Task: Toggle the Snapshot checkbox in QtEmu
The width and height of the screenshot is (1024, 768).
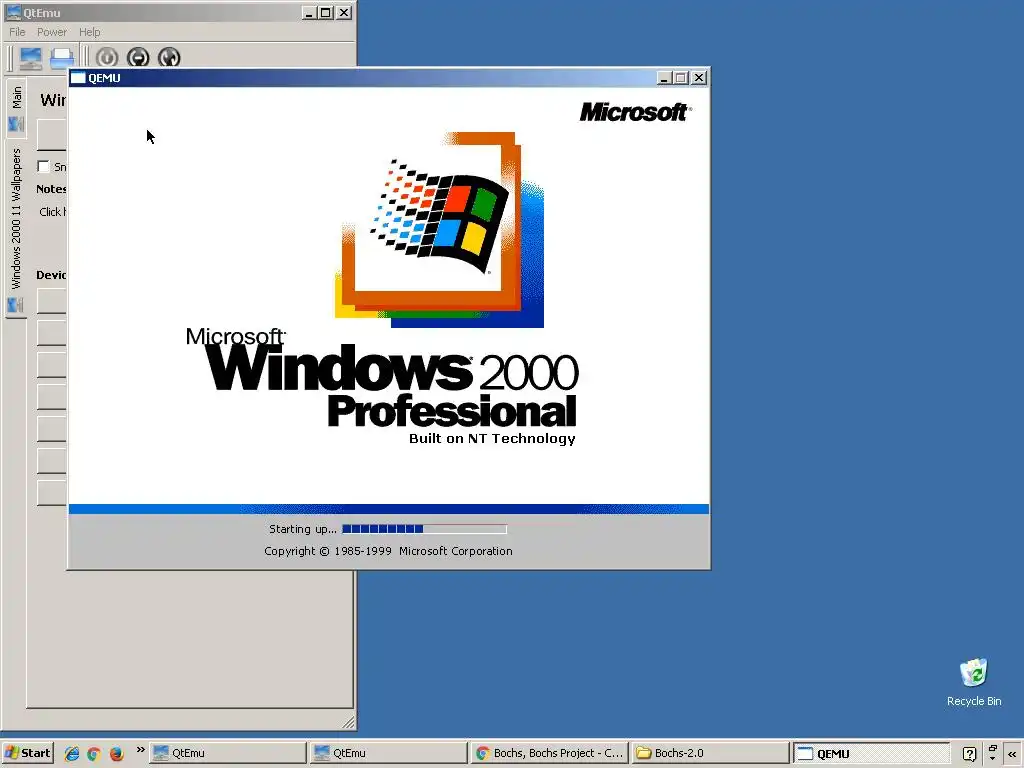Action: (x=44, y=167)
